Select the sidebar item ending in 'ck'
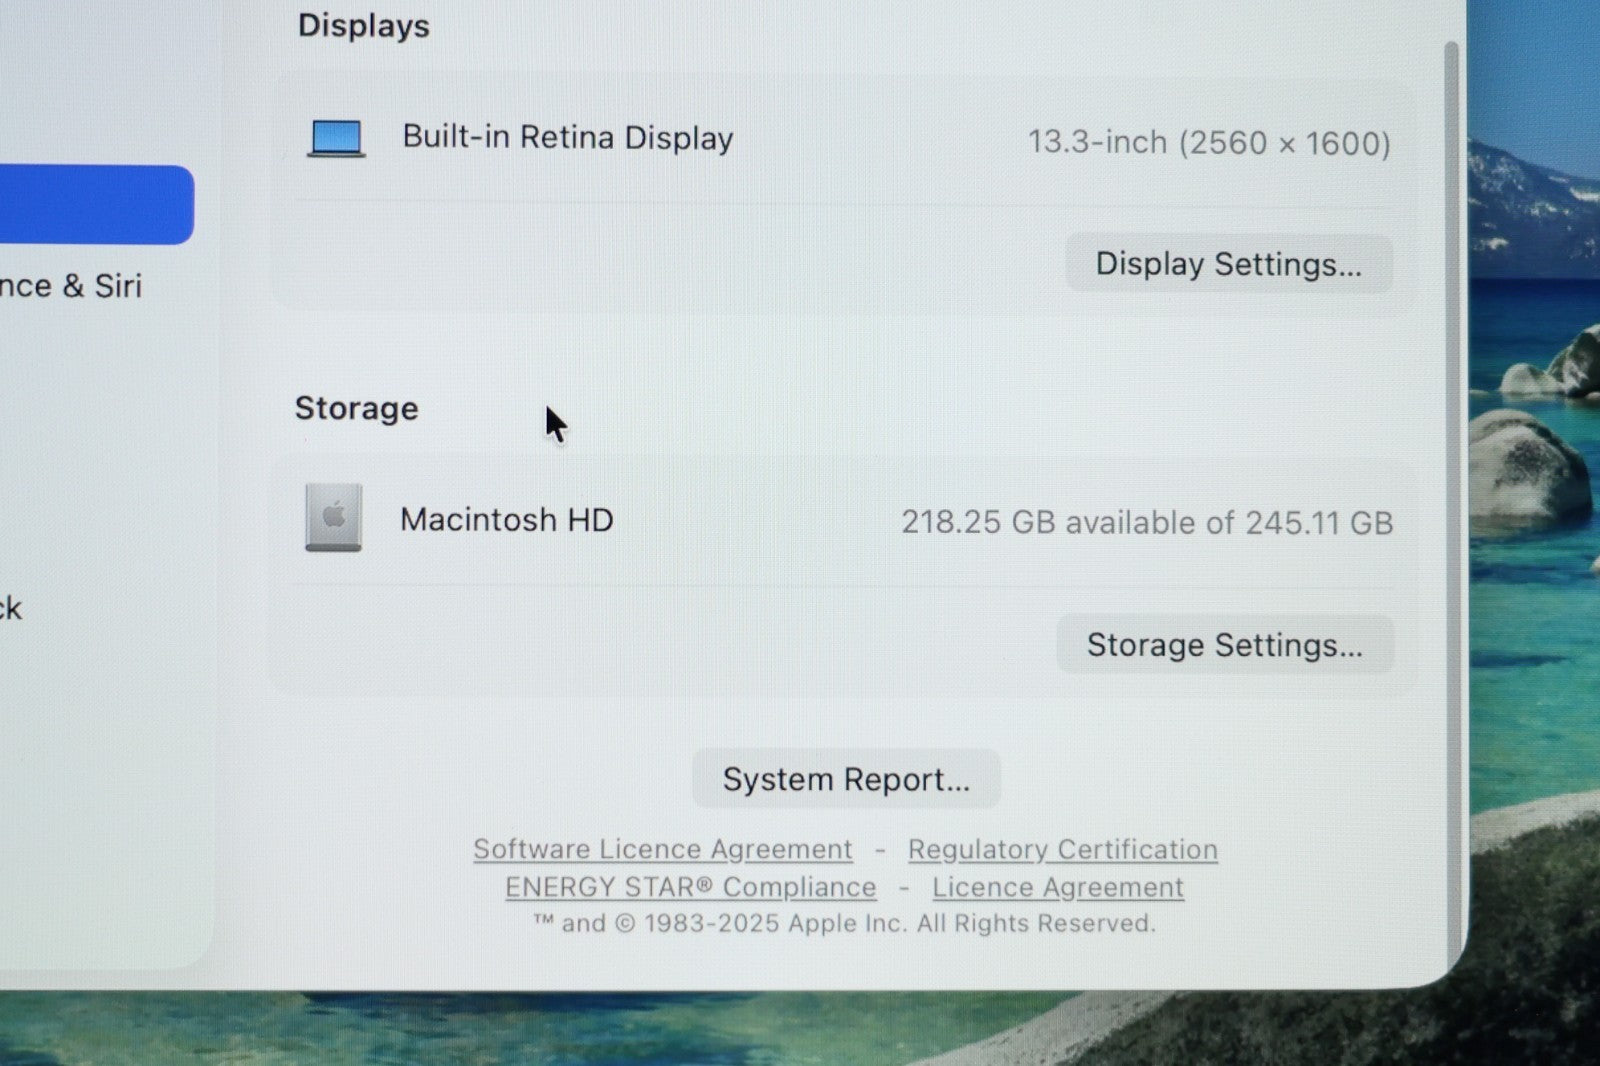 [11, 608]
